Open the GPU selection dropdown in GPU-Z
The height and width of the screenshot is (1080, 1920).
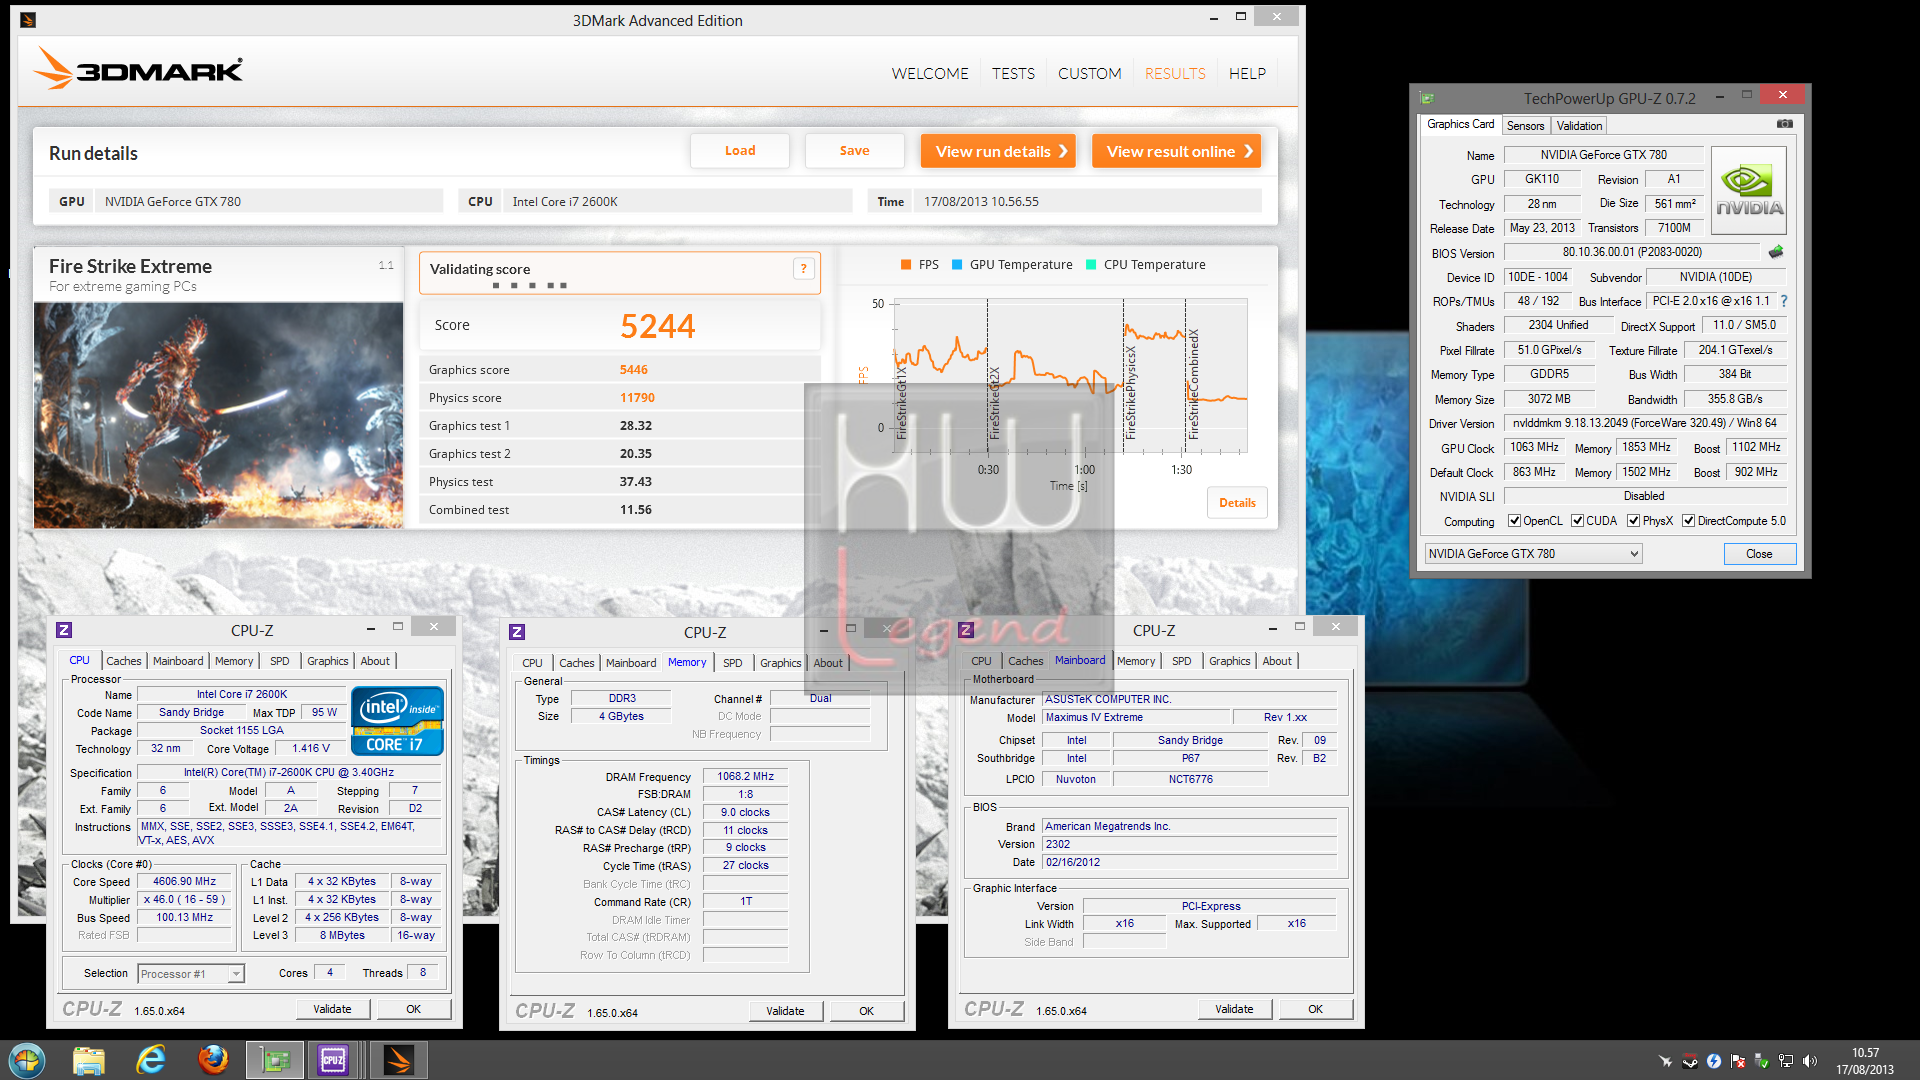[x=1533, y=554]
